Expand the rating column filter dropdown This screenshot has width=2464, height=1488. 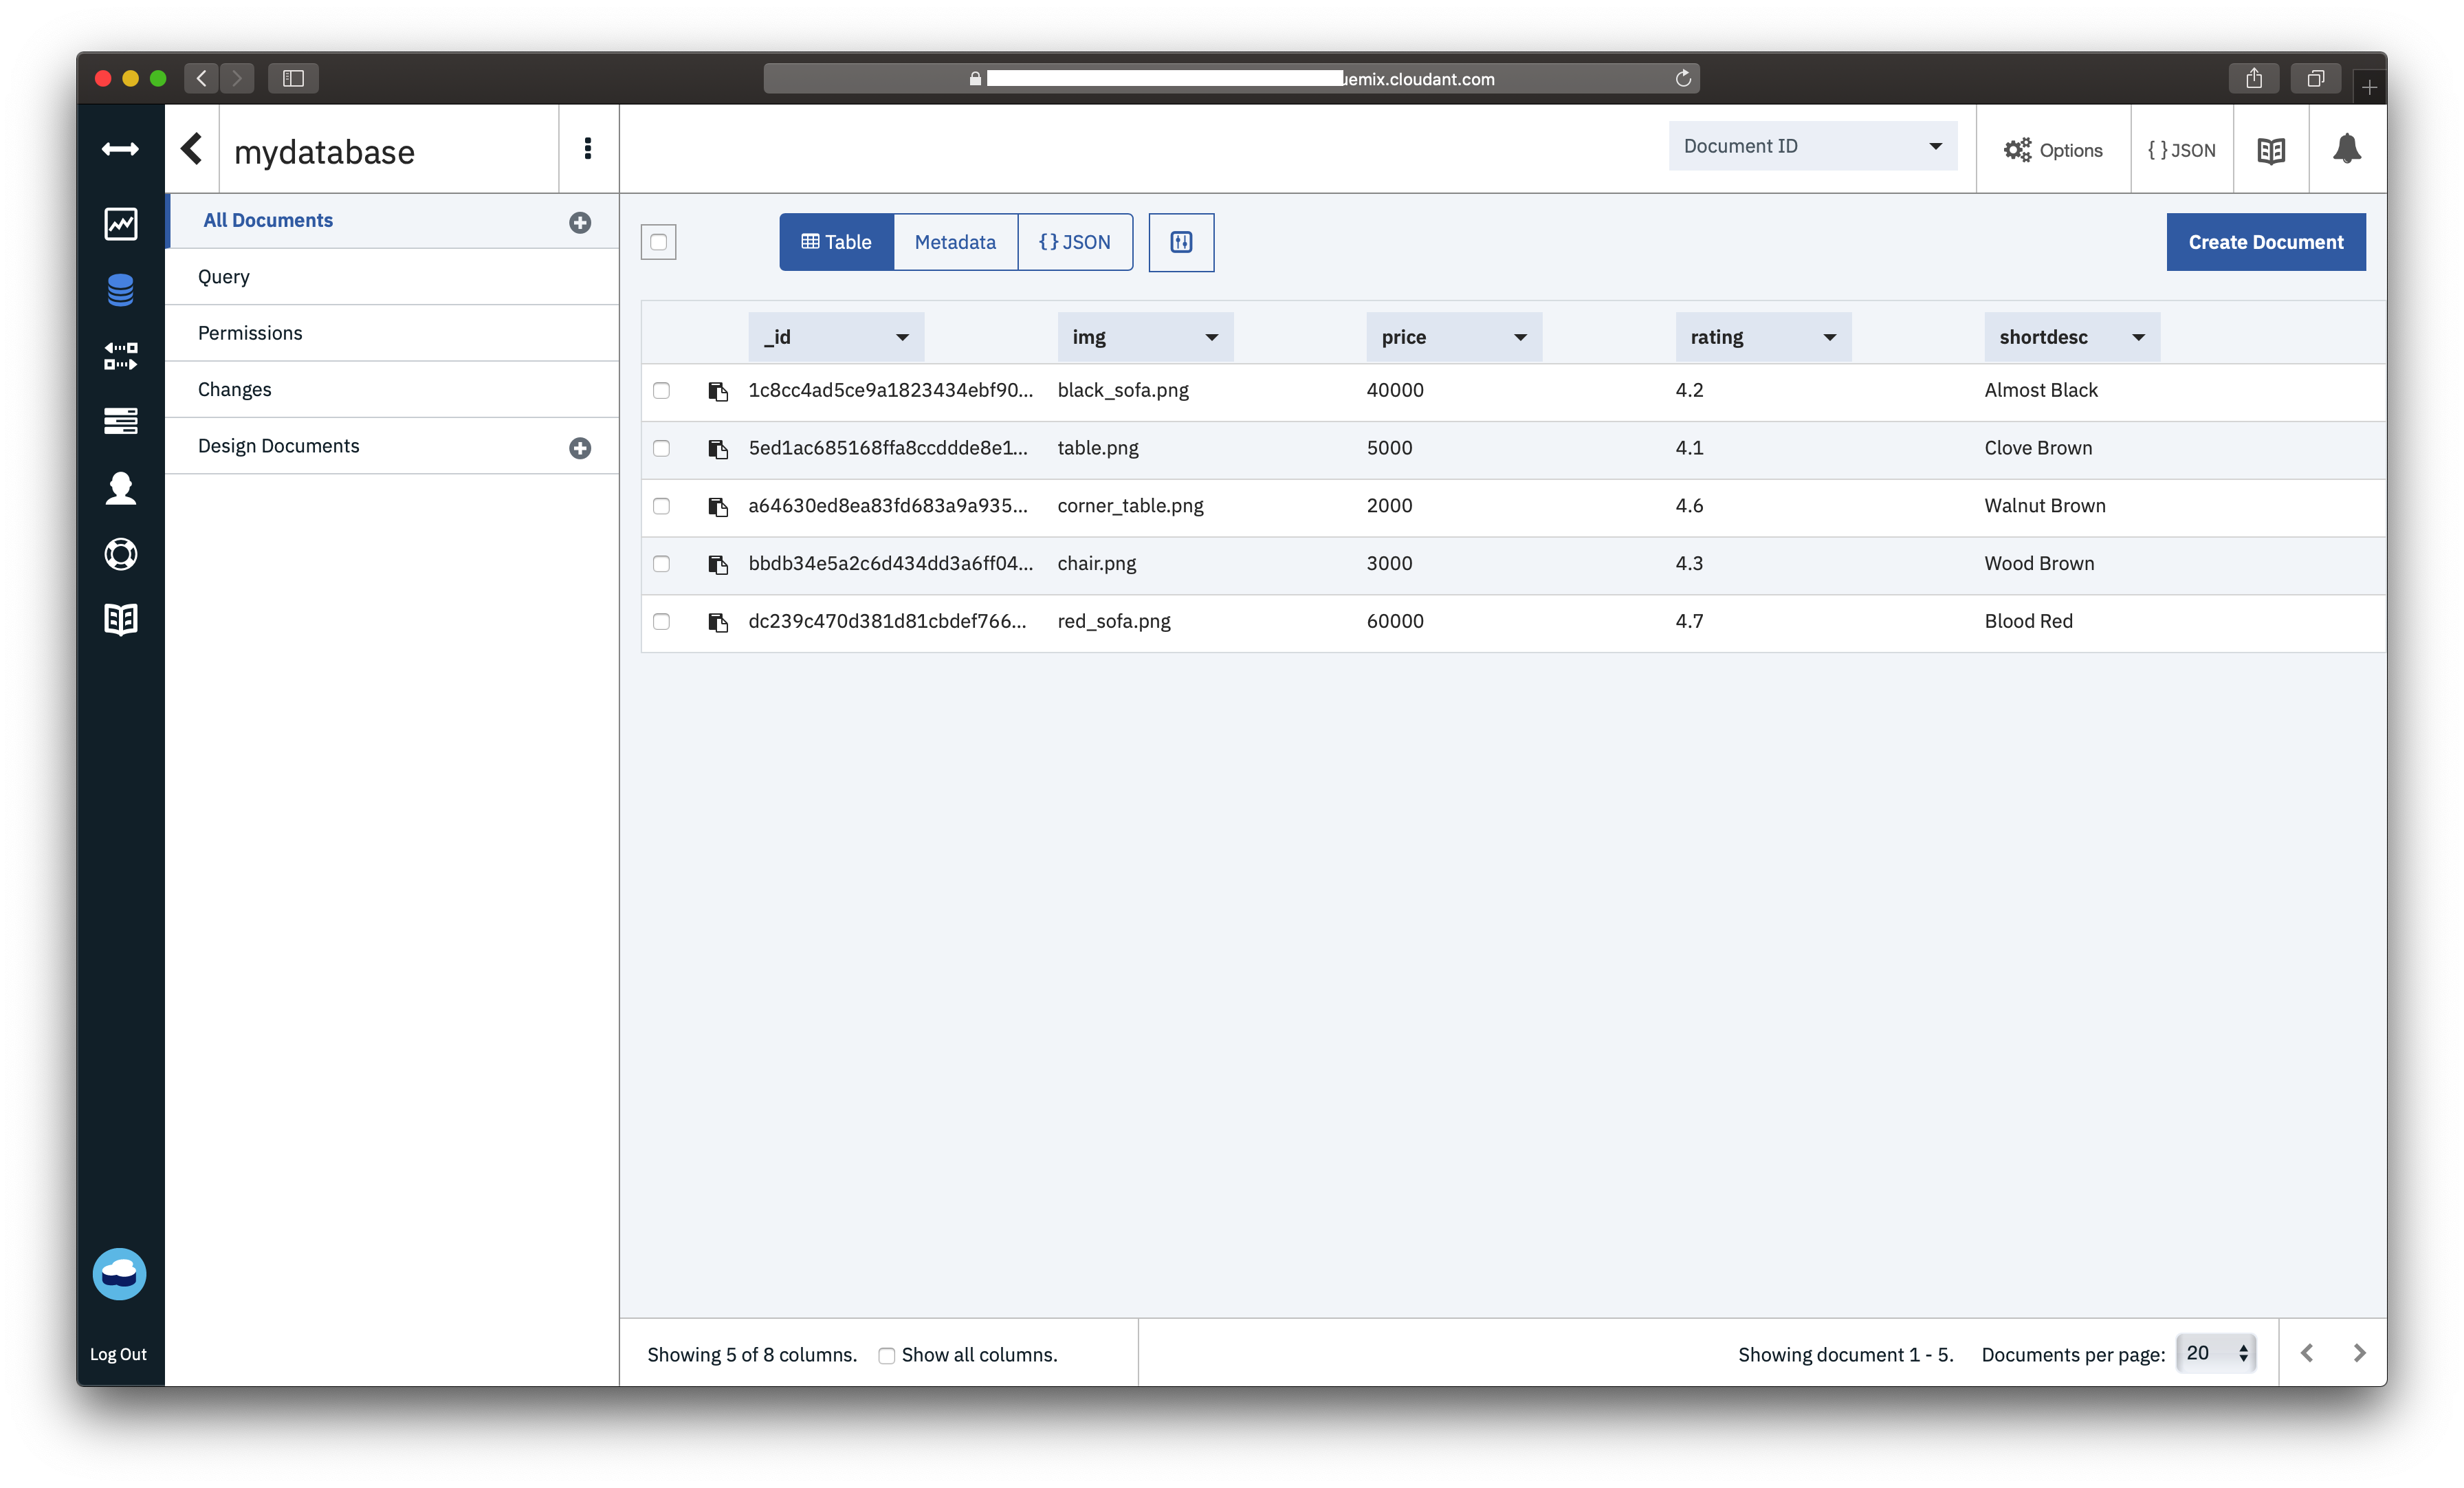click(1830, 336)
